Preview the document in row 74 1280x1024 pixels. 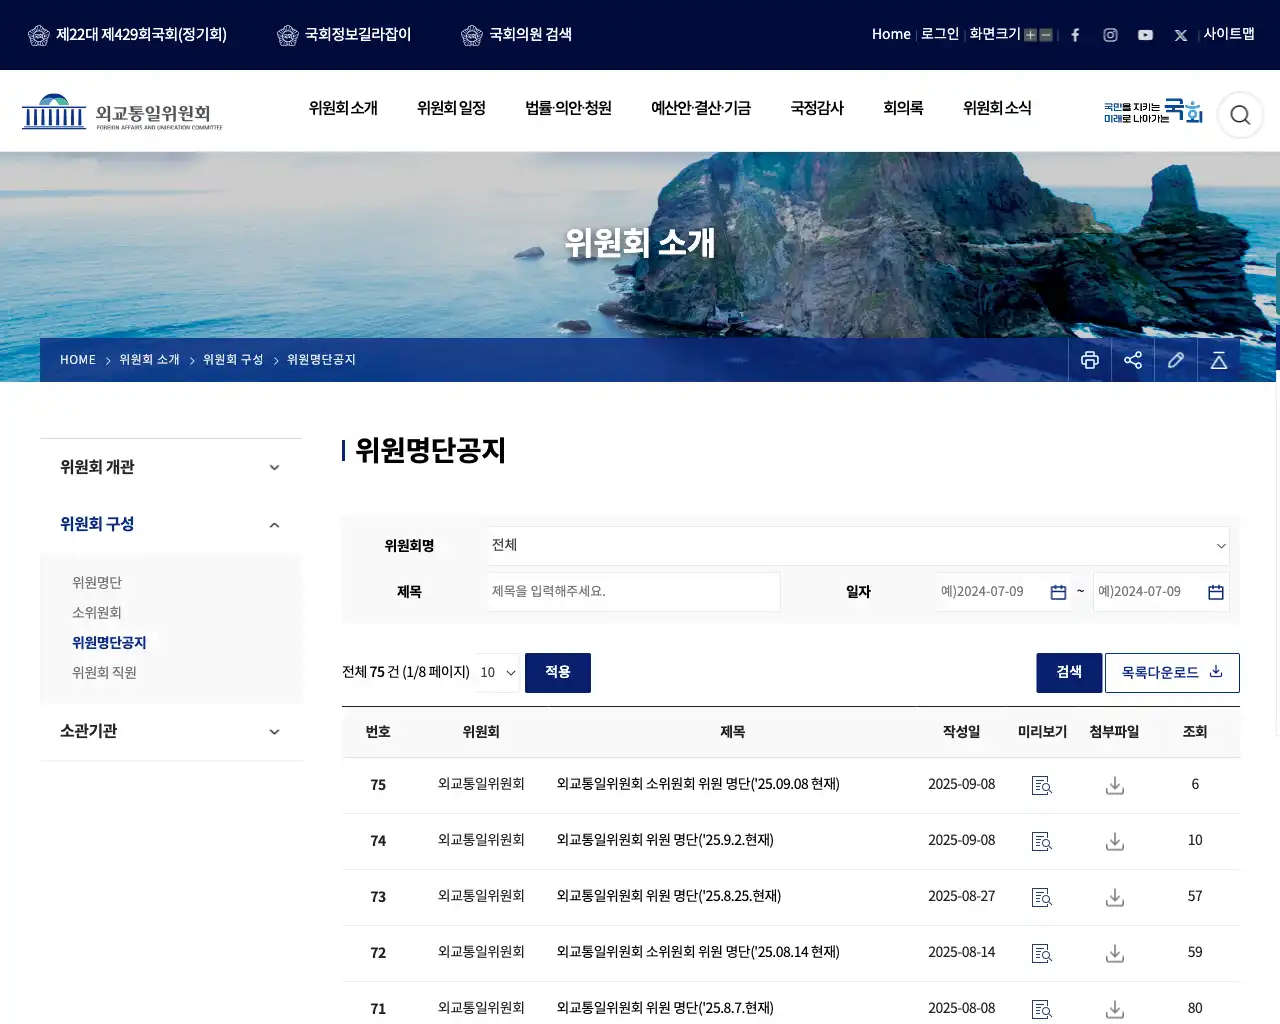tap(1042, 841)
